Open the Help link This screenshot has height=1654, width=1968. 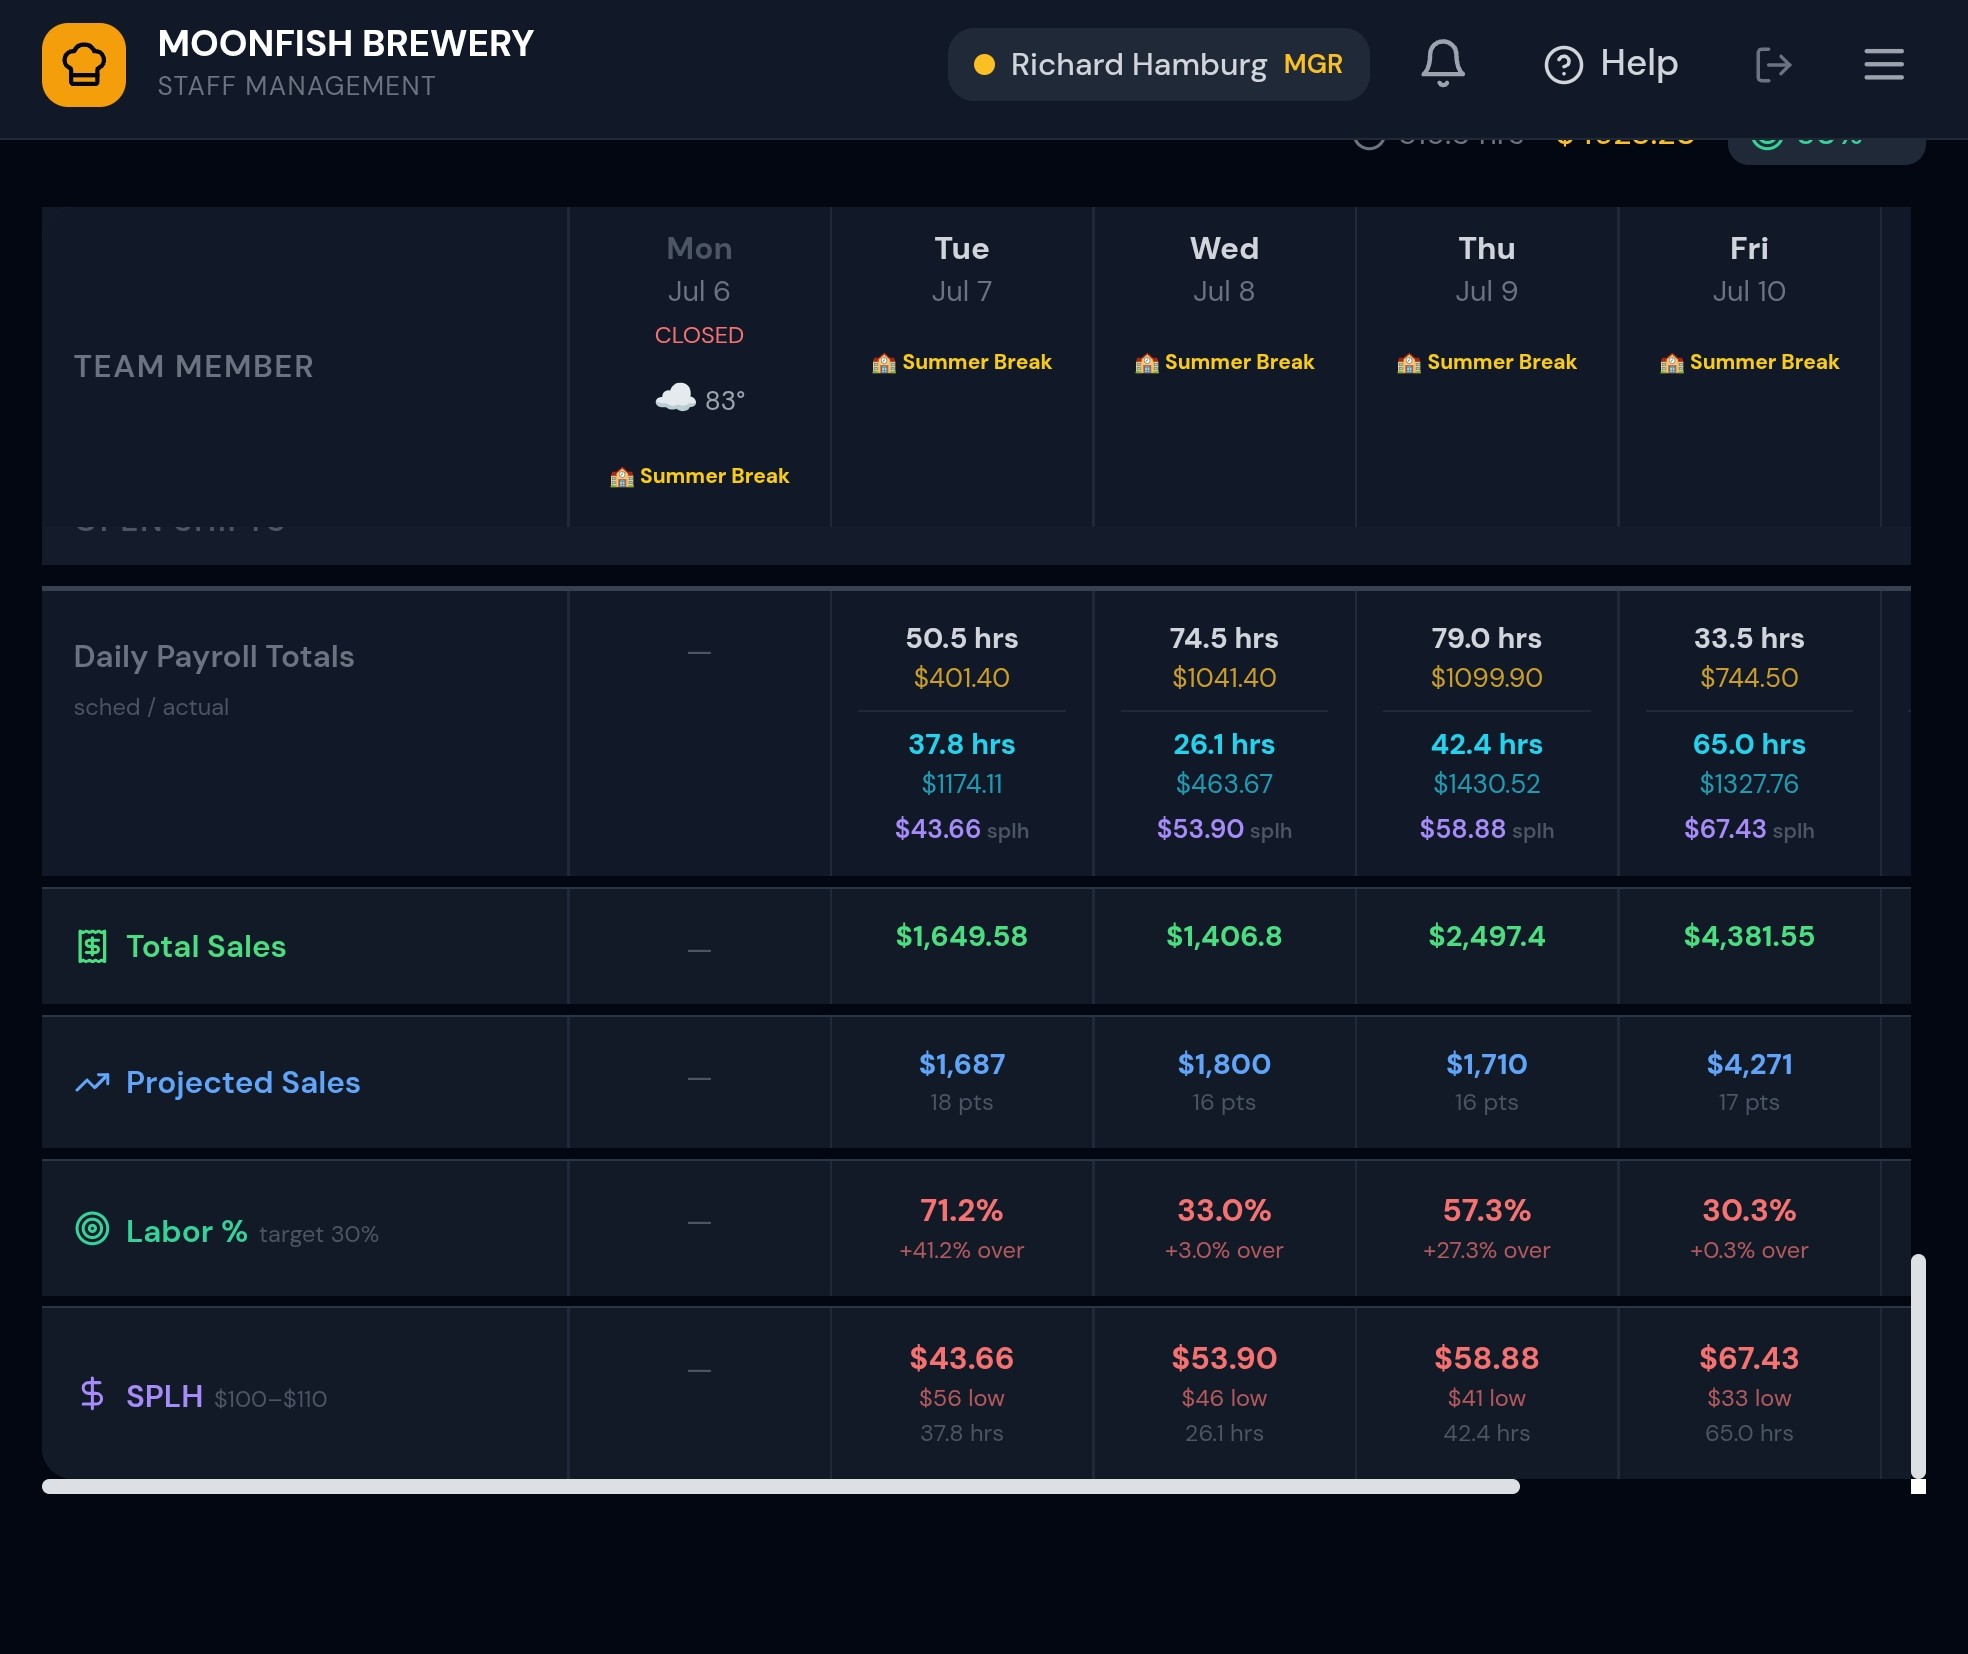pyautogui.click(x=1611, y=64)
